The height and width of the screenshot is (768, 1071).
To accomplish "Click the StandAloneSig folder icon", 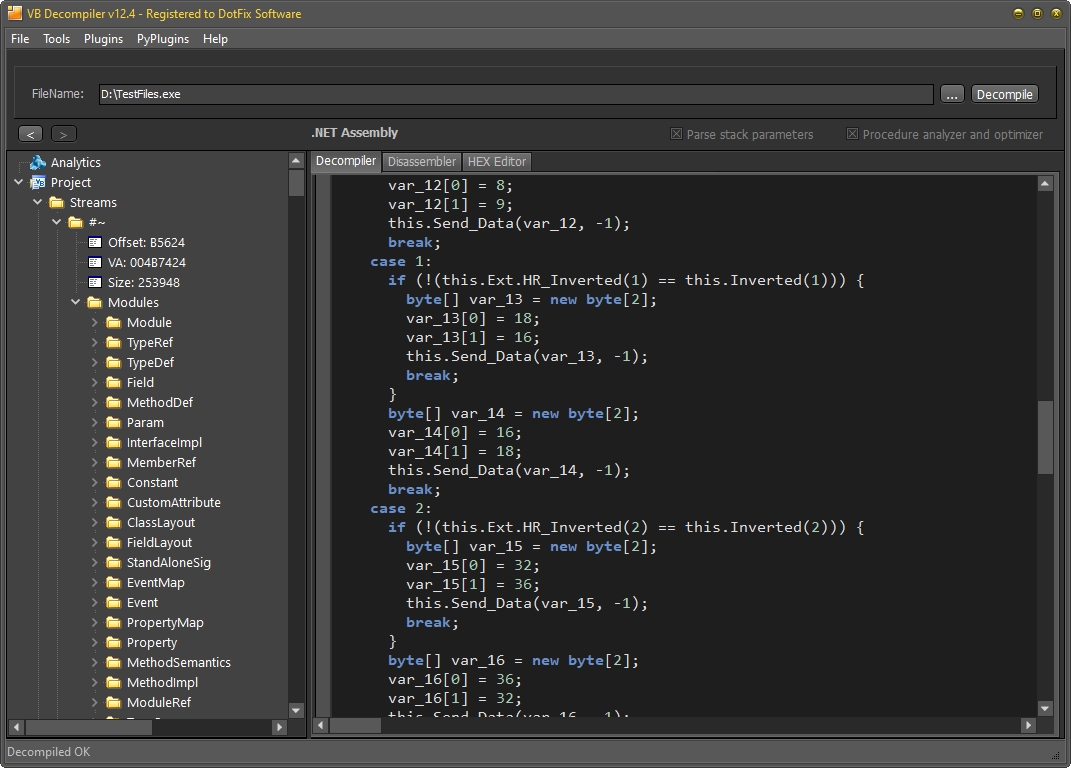I will (x=113, y=562).
